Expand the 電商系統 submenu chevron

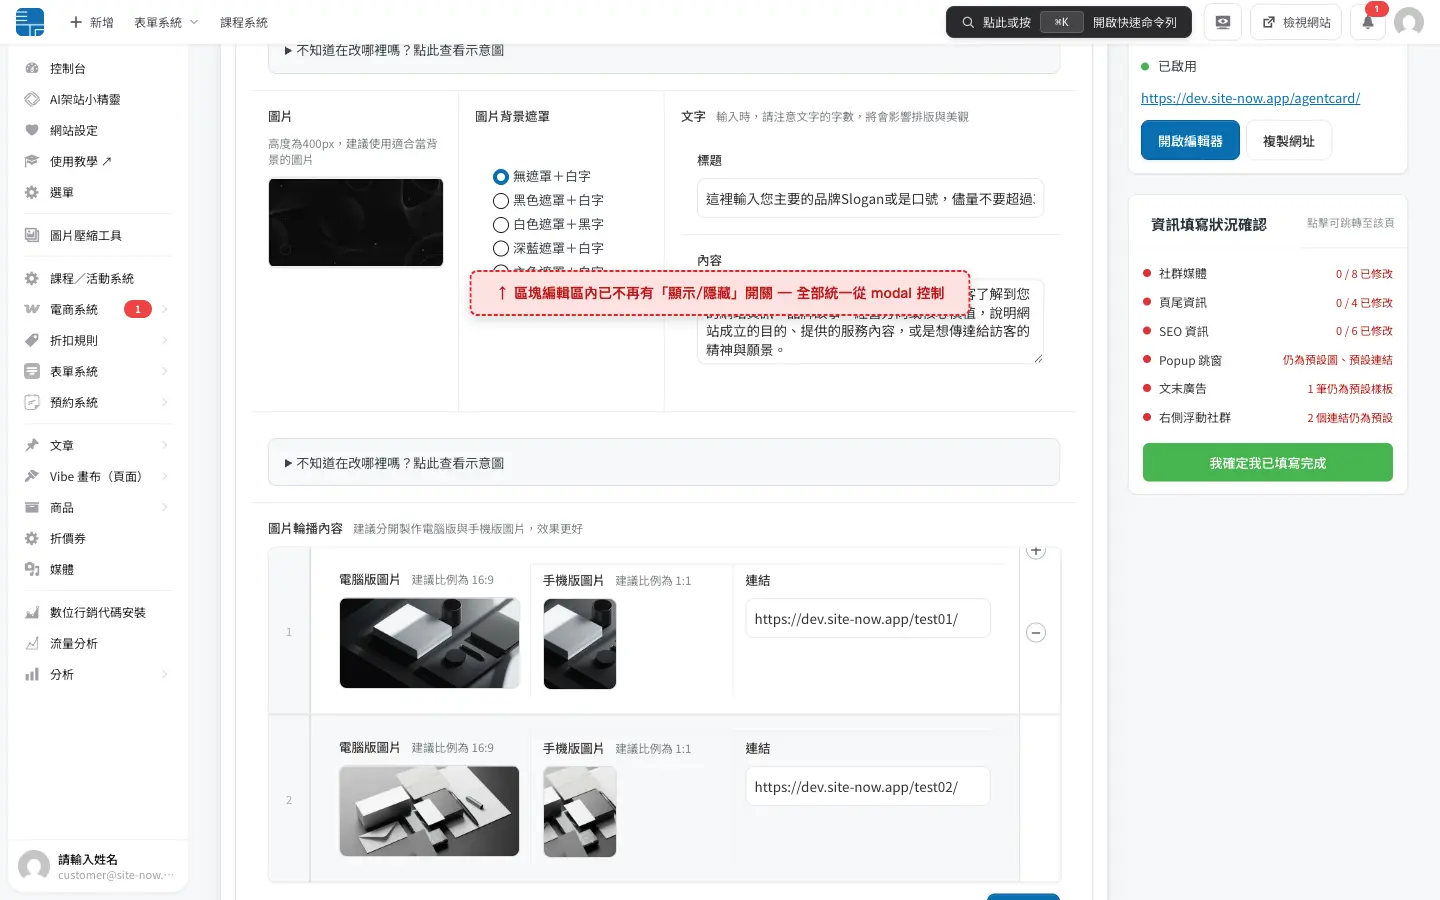(x=165, y=309)
